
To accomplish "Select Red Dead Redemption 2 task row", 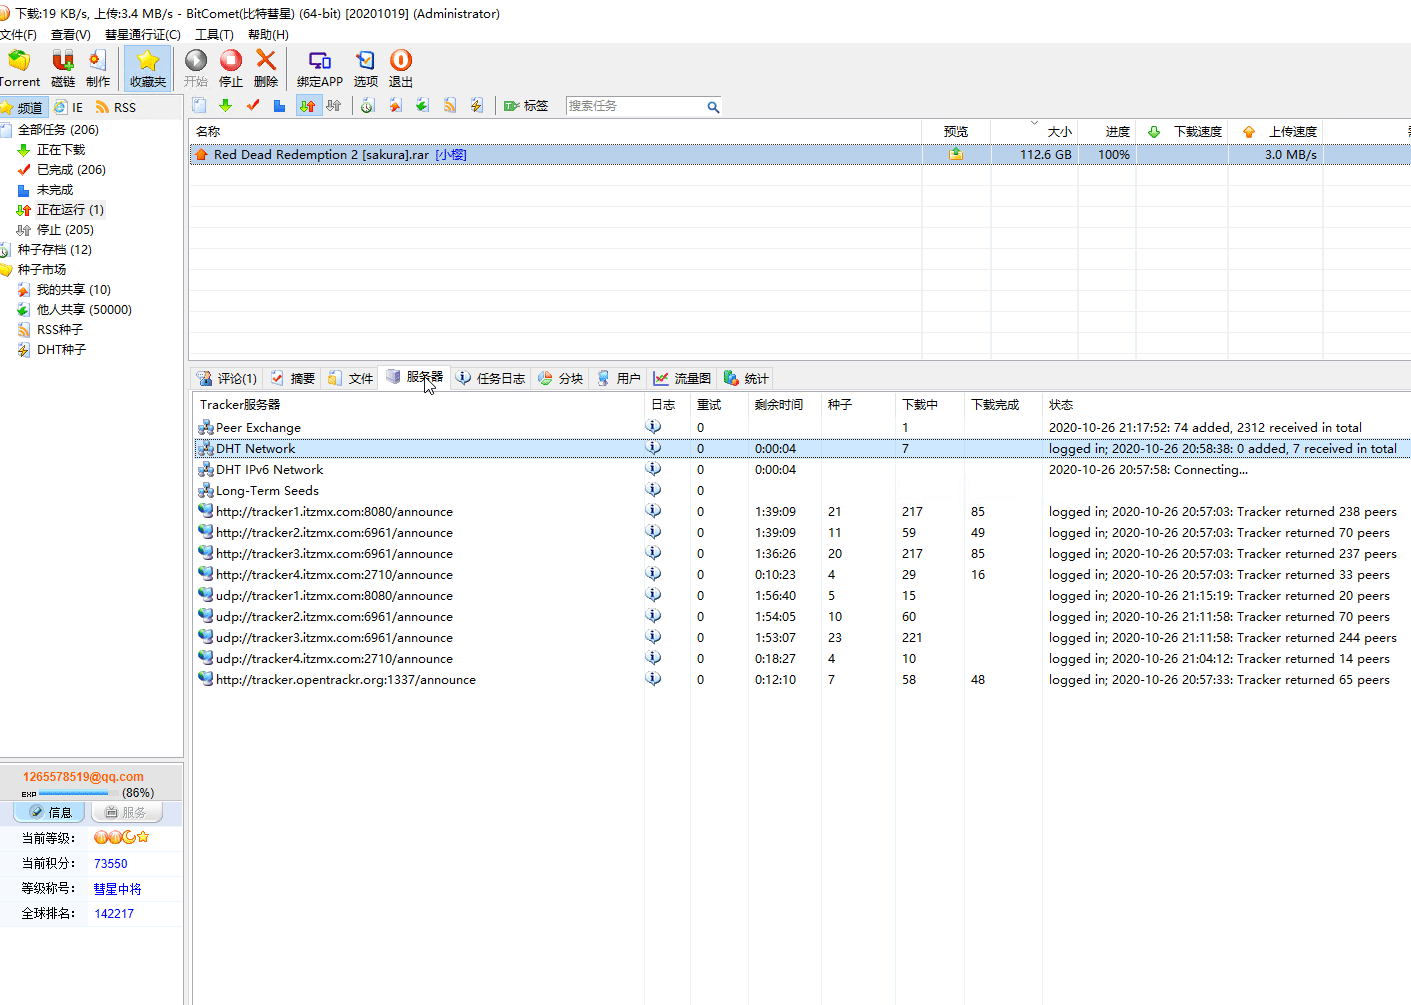I will [800, 155].
